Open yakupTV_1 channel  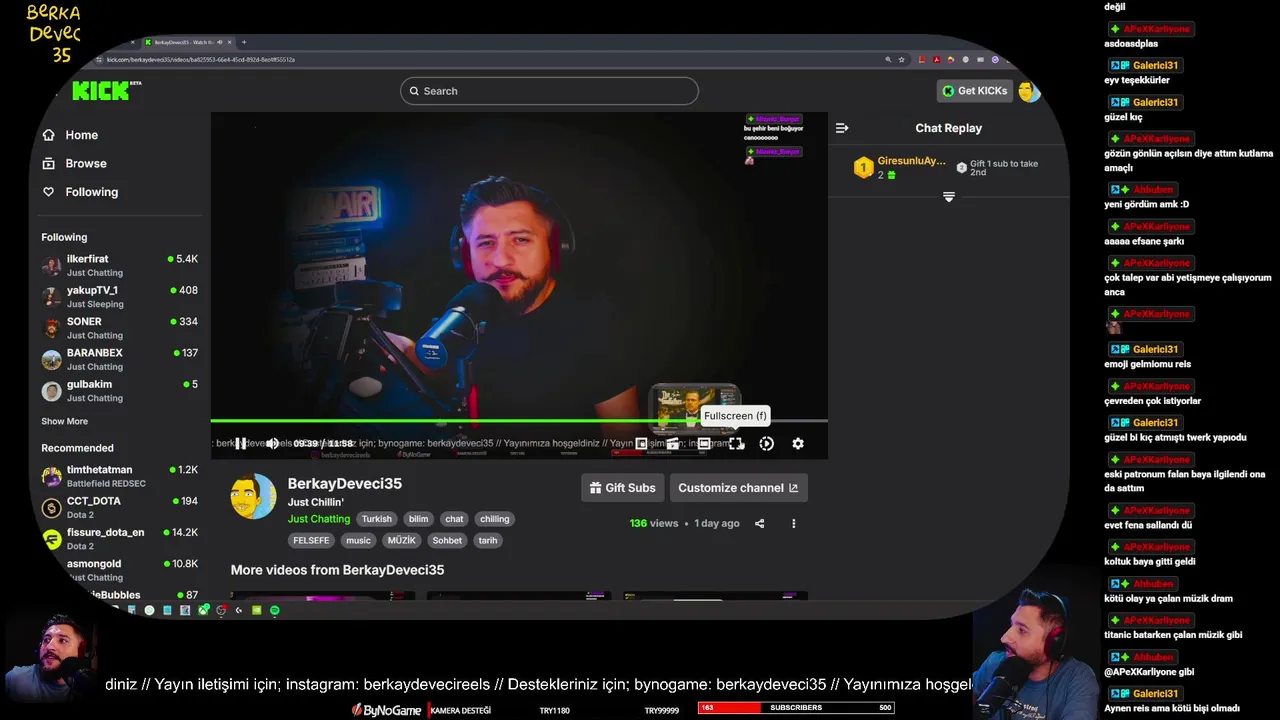[120, 296]
